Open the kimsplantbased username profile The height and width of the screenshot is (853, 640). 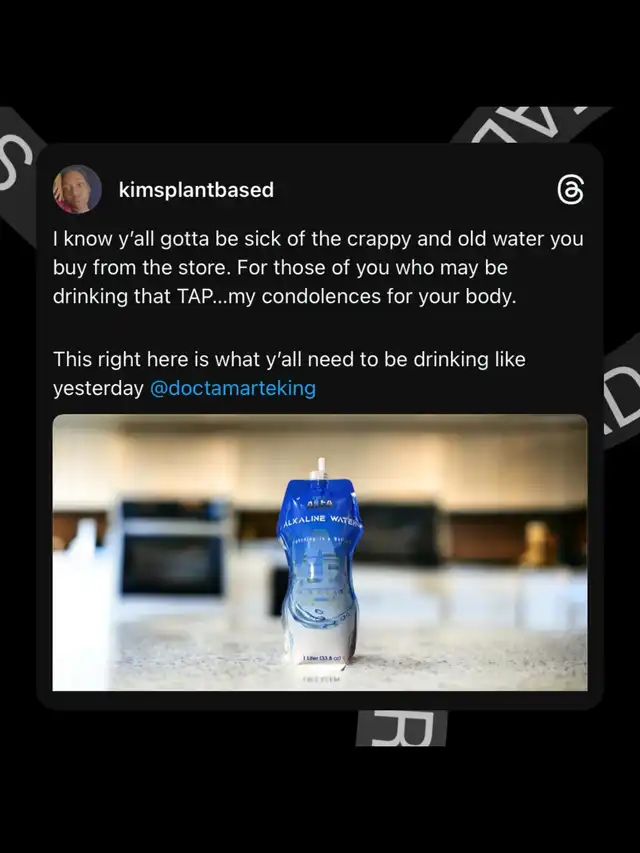point(196,190)
